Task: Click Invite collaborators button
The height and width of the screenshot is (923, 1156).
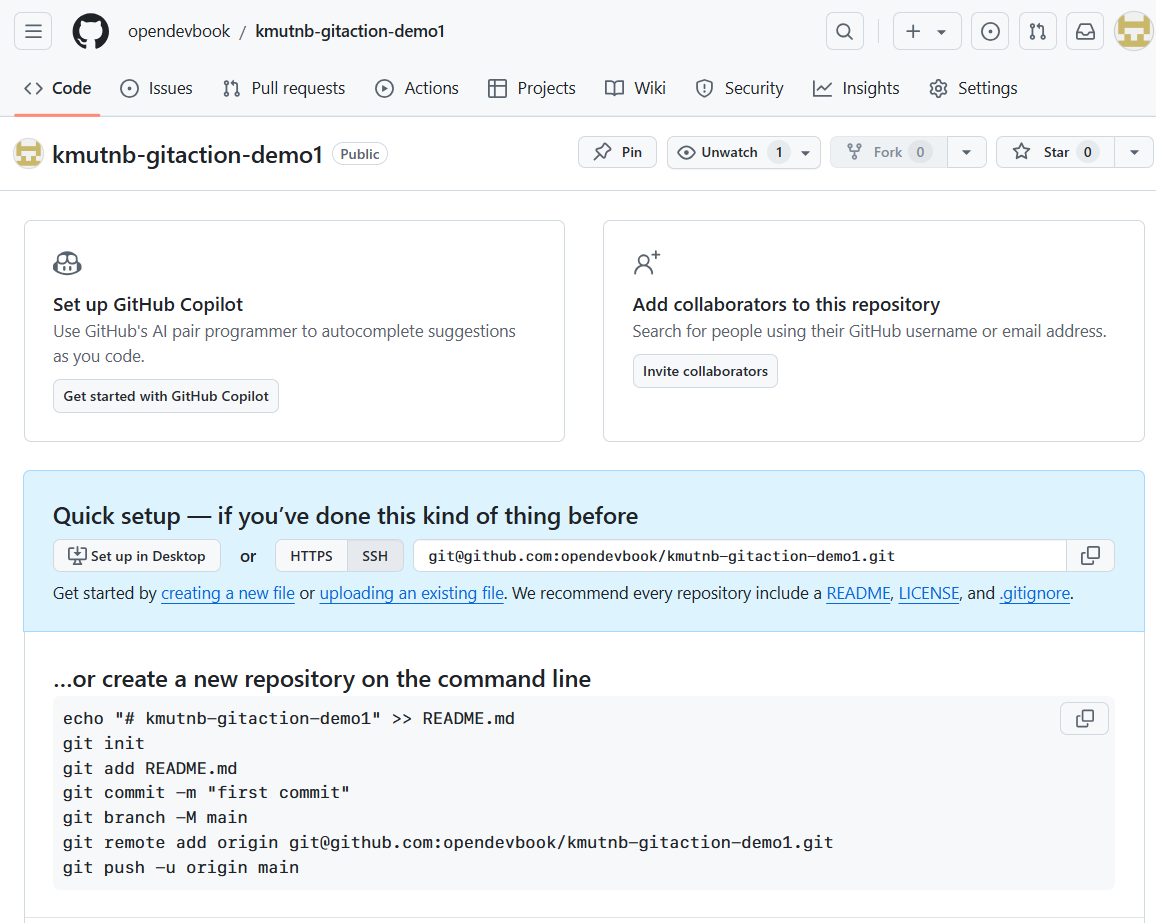Action: pyautogui.click(x=705, y=371)
